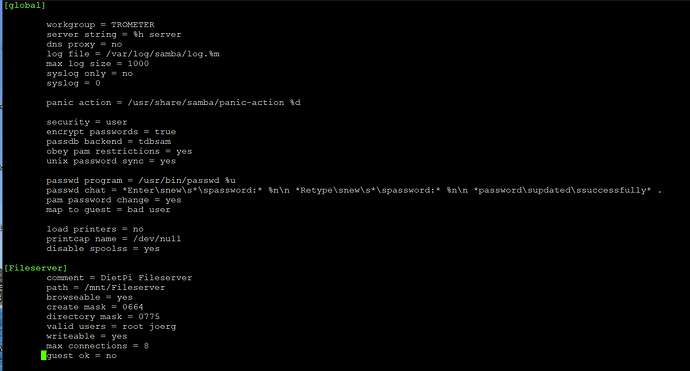Click the max log size value 1000
Screen dimensions: 690x371
pos(138,63)
